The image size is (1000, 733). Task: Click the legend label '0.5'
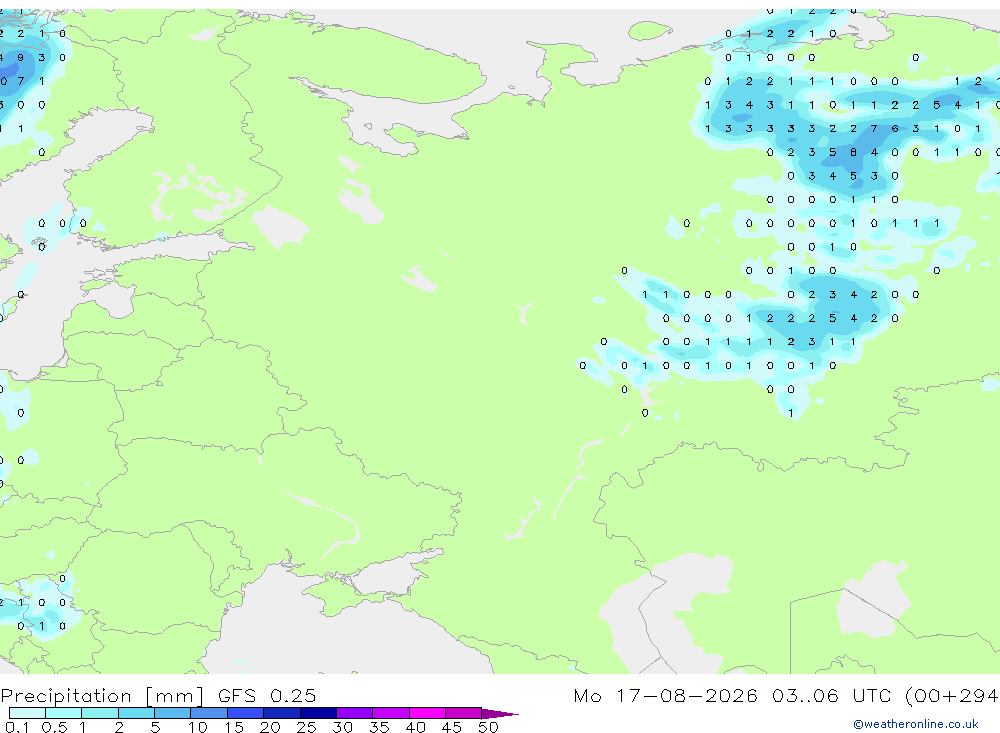pyautogui.click(x=54, y=727)
